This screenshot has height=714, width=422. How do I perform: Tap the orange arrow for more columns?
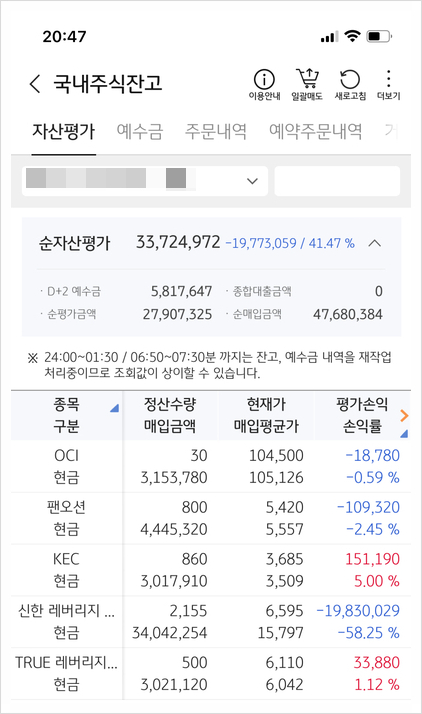pyautogui.click(x=404, y=415)
